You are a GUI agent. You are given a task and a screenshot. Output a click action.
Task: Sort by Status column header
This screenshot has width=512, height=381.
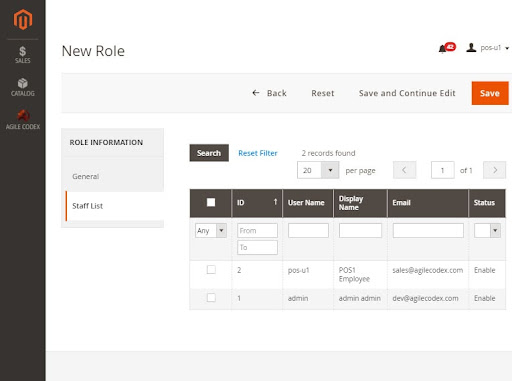[x=487, y=203]
